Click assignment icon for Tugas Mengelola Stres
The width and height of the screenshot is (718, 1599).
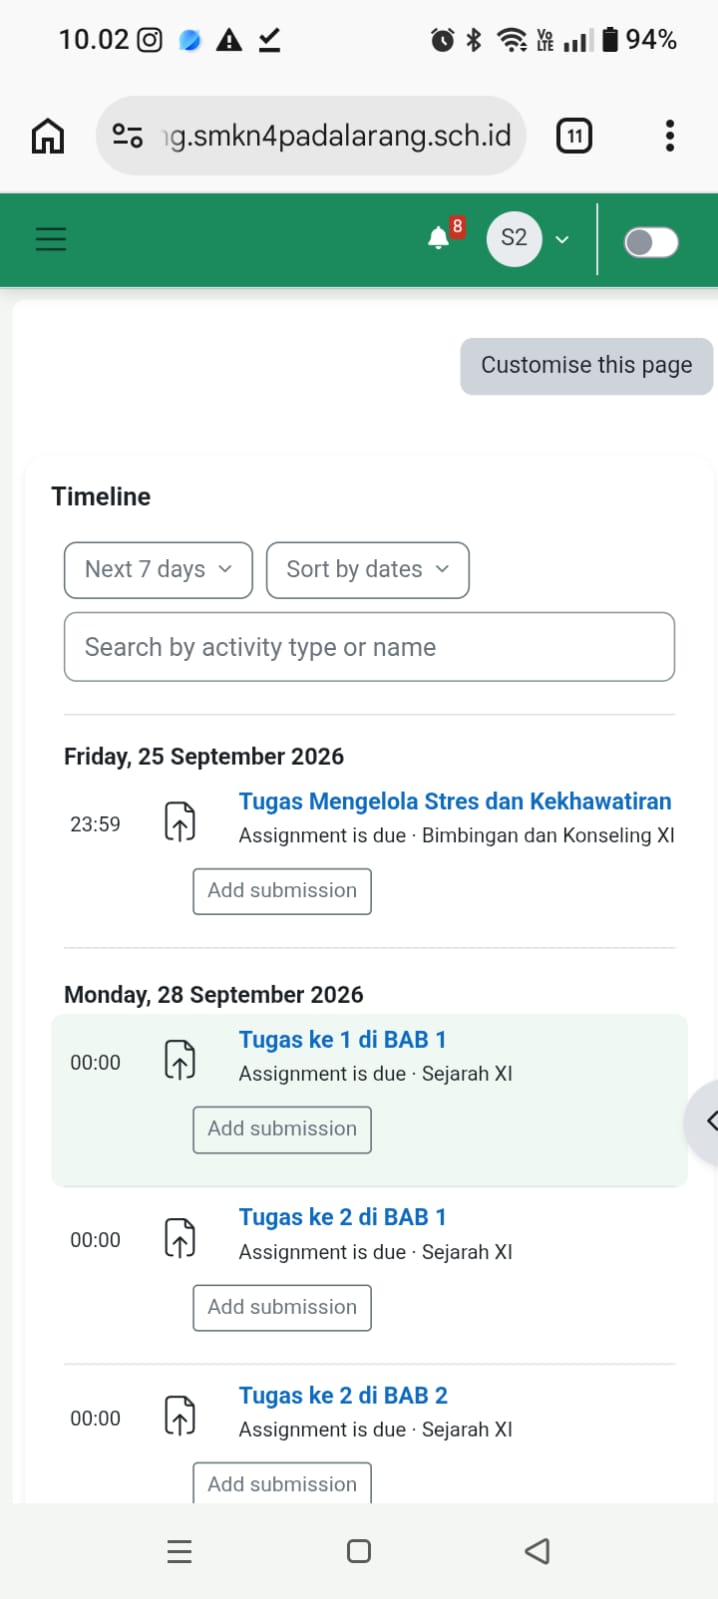pos(180,822)
